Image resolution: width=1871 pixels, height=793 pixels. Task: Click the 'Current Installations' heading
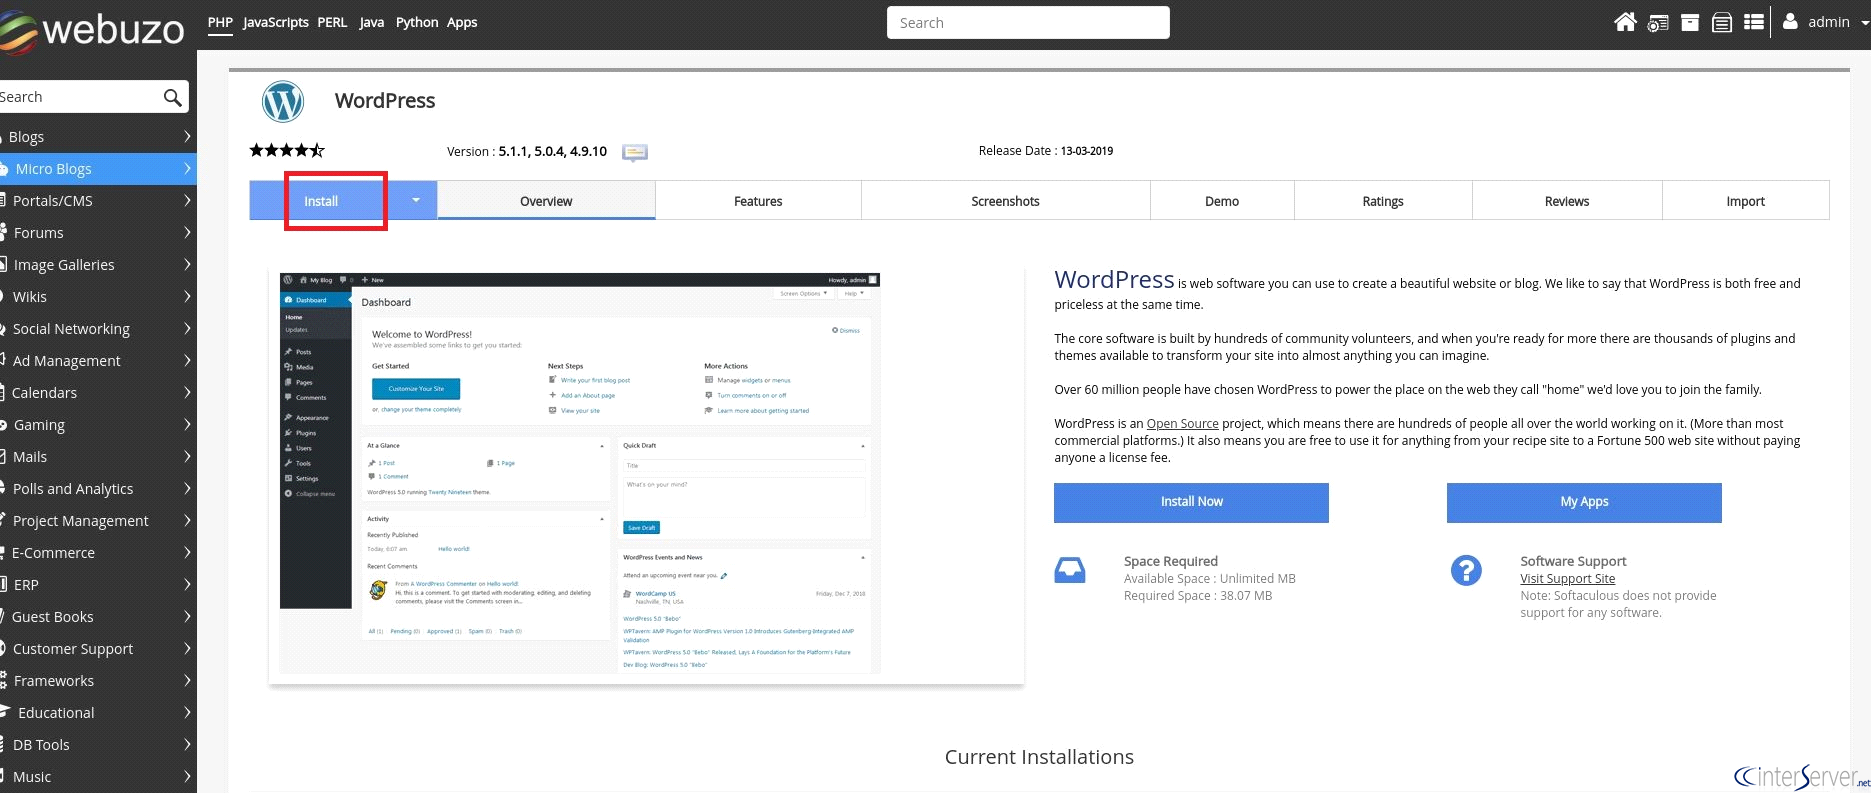pyautogui.click(x=1039, y=757)
